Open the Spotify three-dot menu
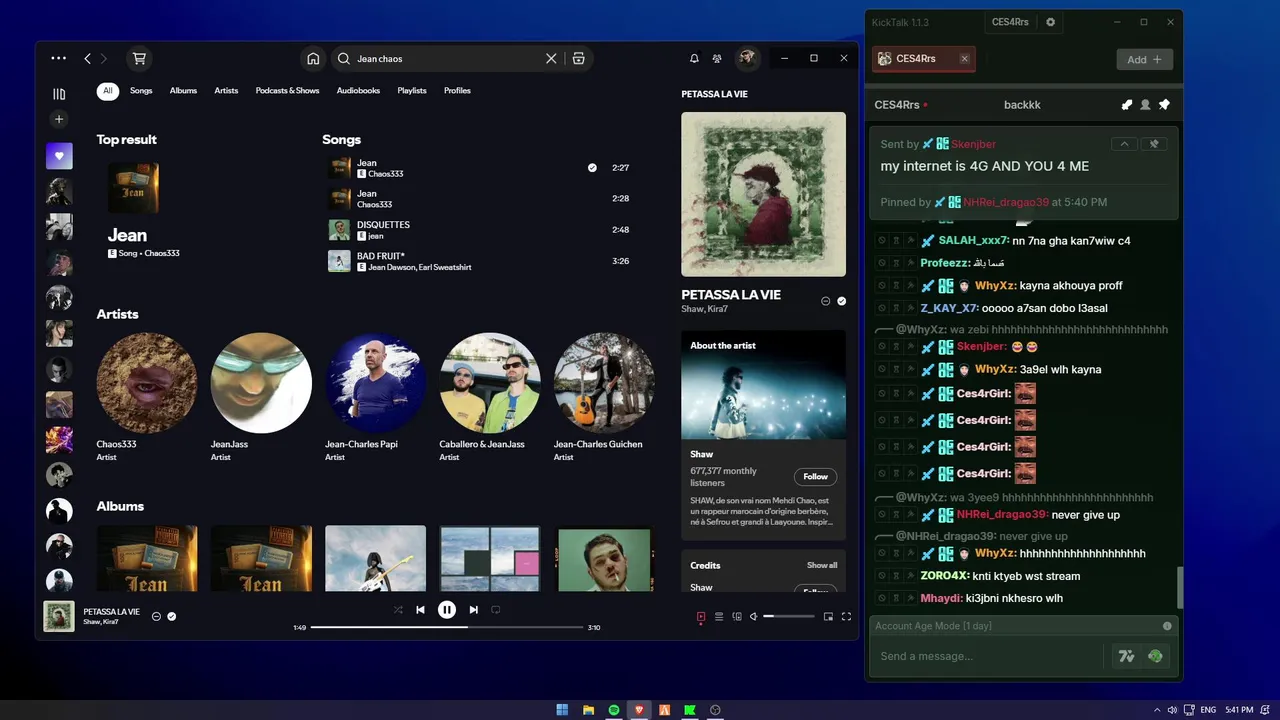The width and height of the screenshot is (1280, 720). click(x=59, y=58)
